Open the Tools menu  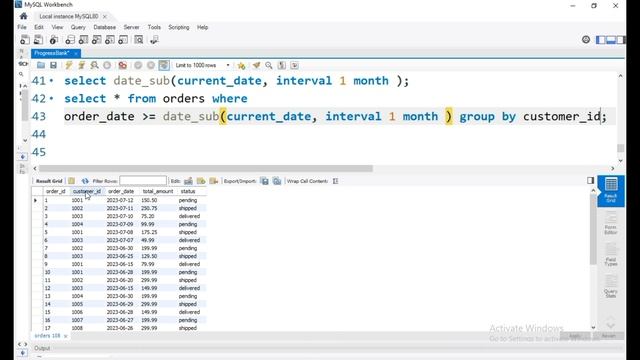(x=154, y=27)
